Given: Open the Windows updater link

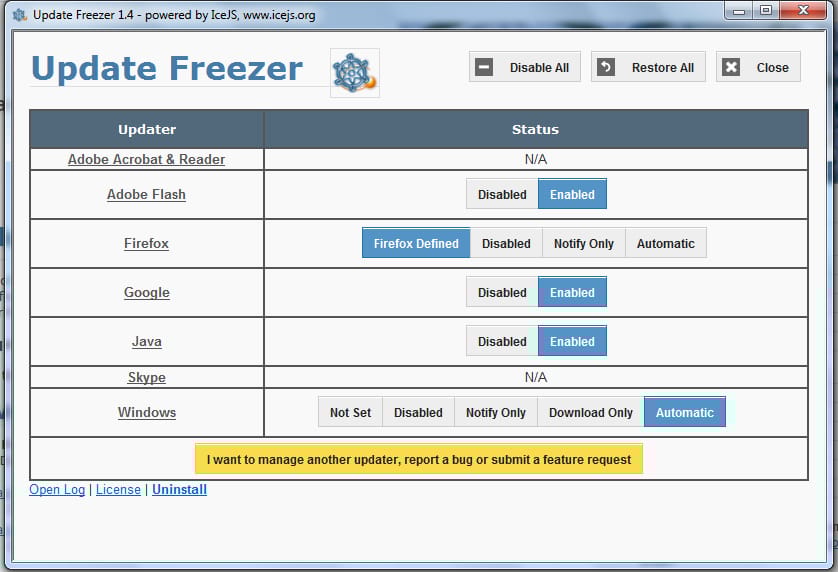Looking at the screenshot, I should [x=146, y=412].
